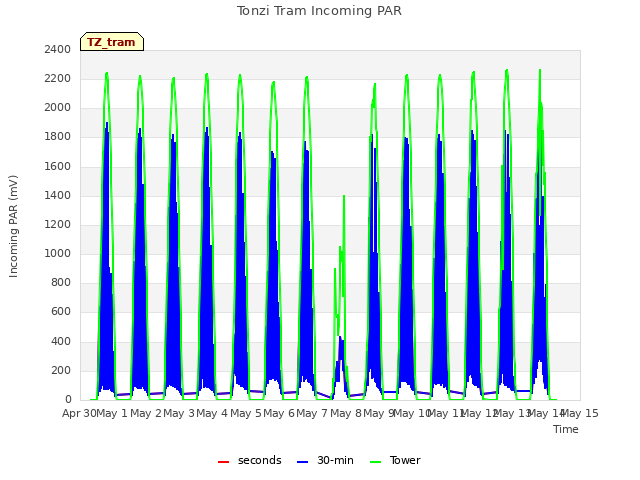Click the May 3 x-axis label

pos(179,413)
